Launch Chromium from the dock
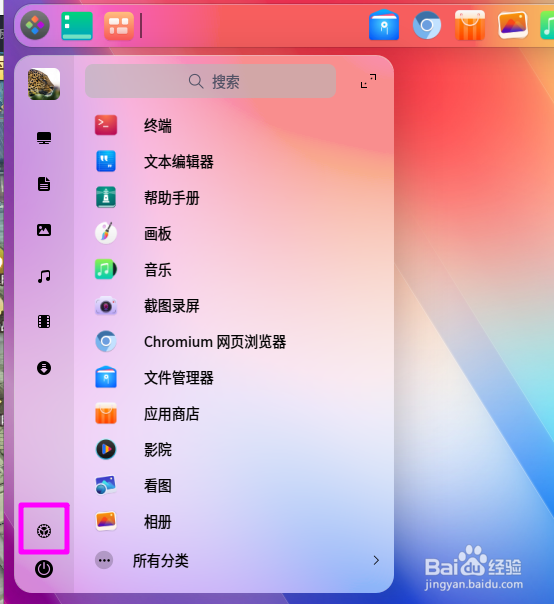The image size is (554, 604). click(426, 25)
